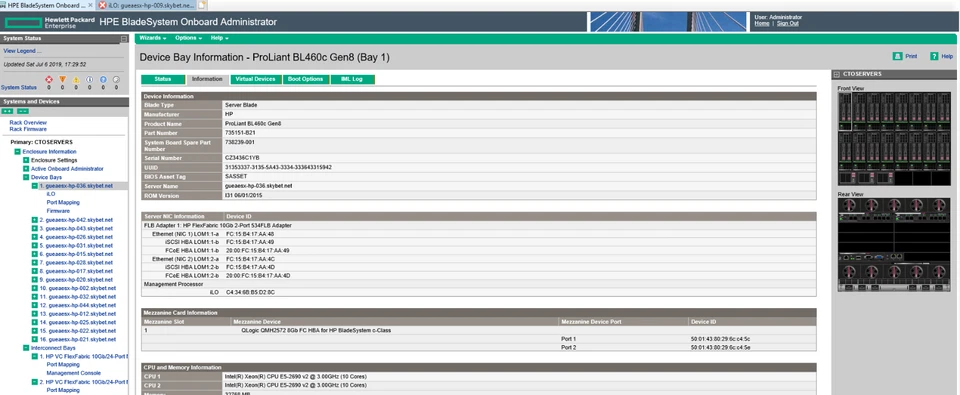Expand bay 10 gueaesx-hp-002 node
960x395 pixels.
35,288
